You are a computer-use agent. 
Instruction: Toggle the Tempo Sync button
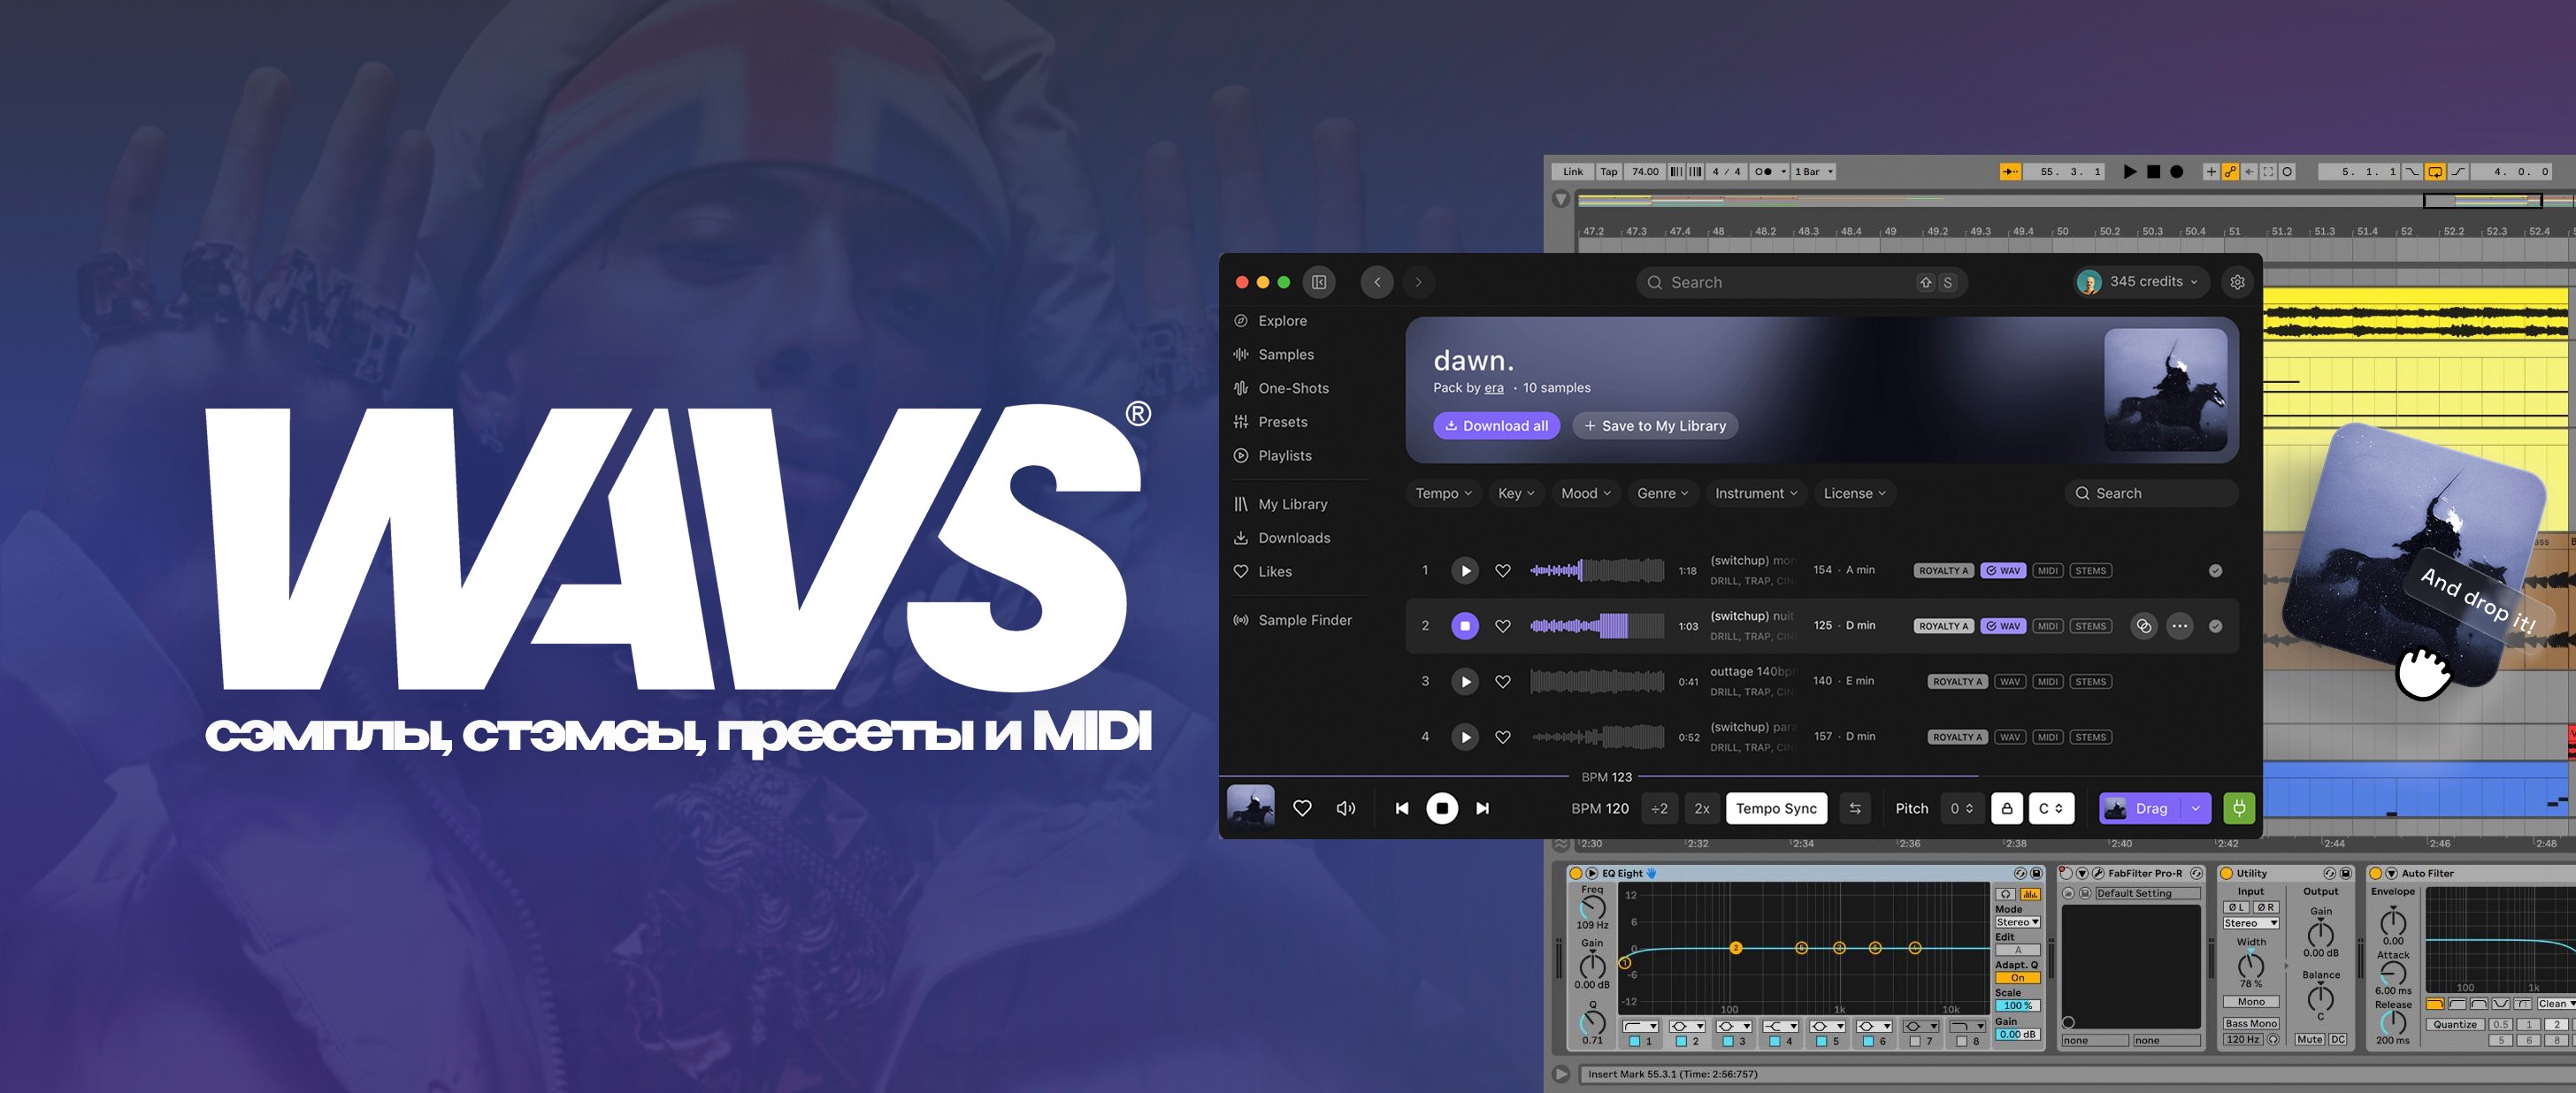(x=1775, y=808)
